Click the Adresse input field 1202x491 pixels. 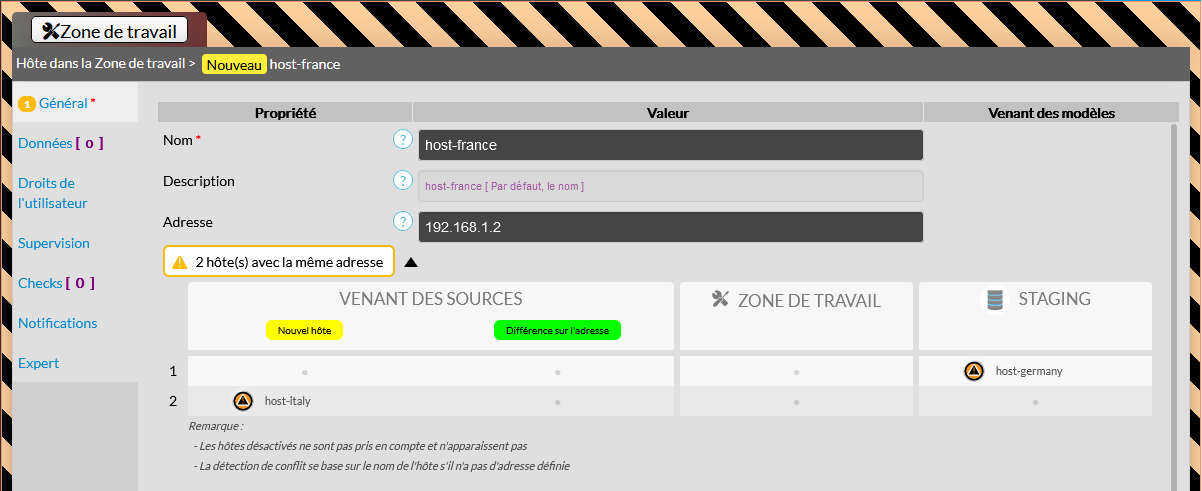tap(670, 227)
